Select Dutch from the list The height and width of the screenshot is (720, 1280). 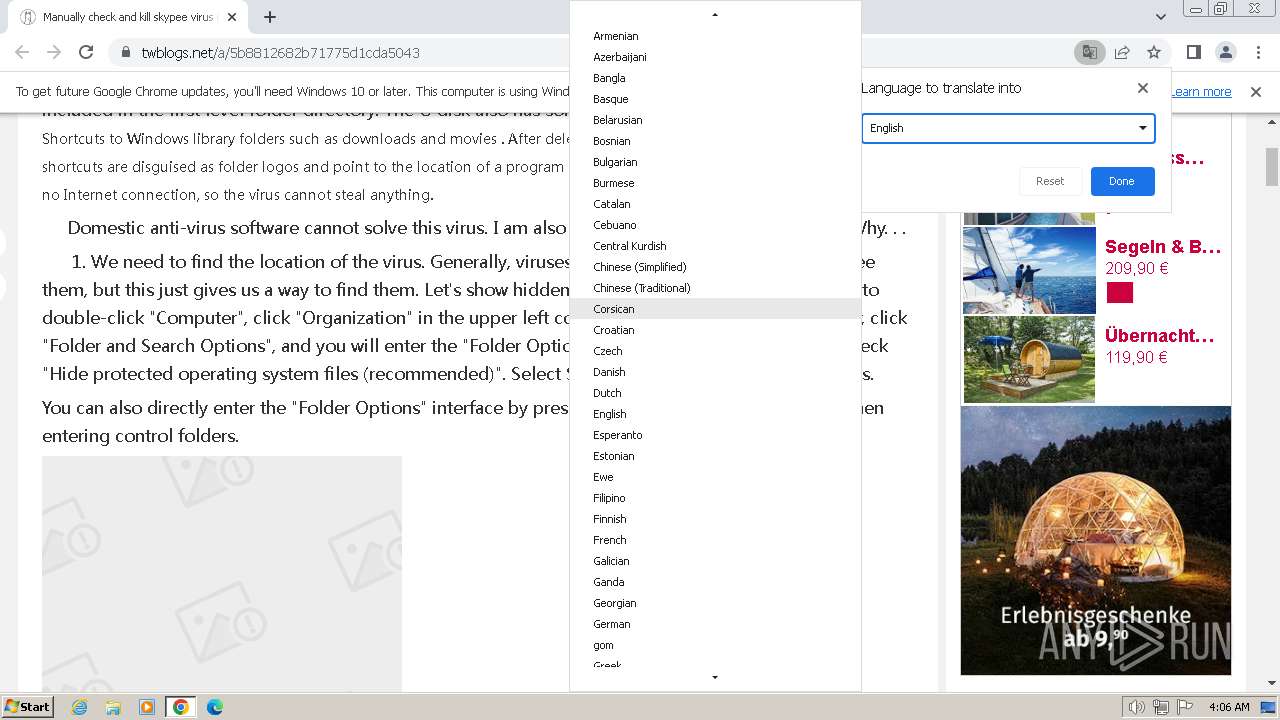coord(715,393)
